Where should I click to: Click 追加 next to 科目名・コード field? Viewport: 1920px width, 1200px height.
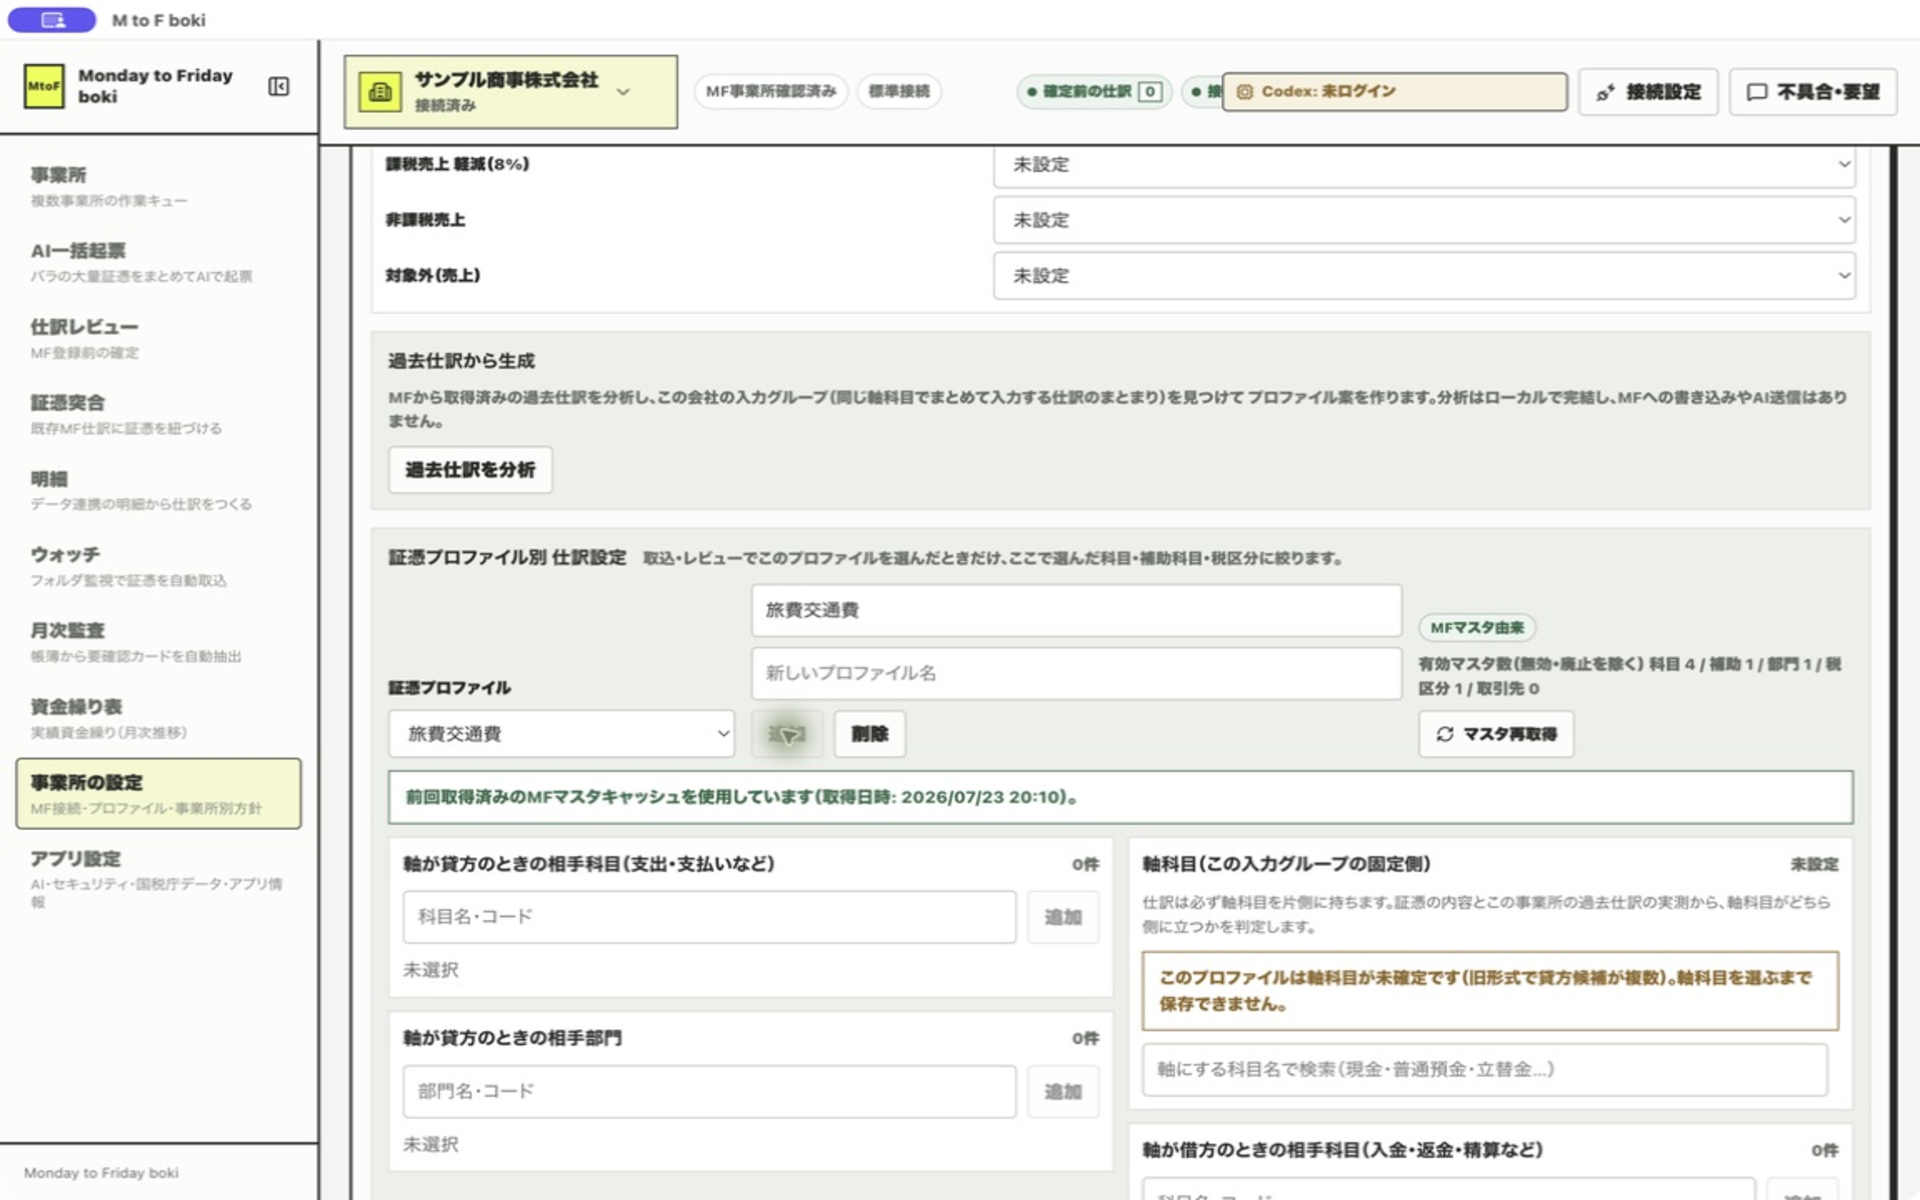point(1063,917)
